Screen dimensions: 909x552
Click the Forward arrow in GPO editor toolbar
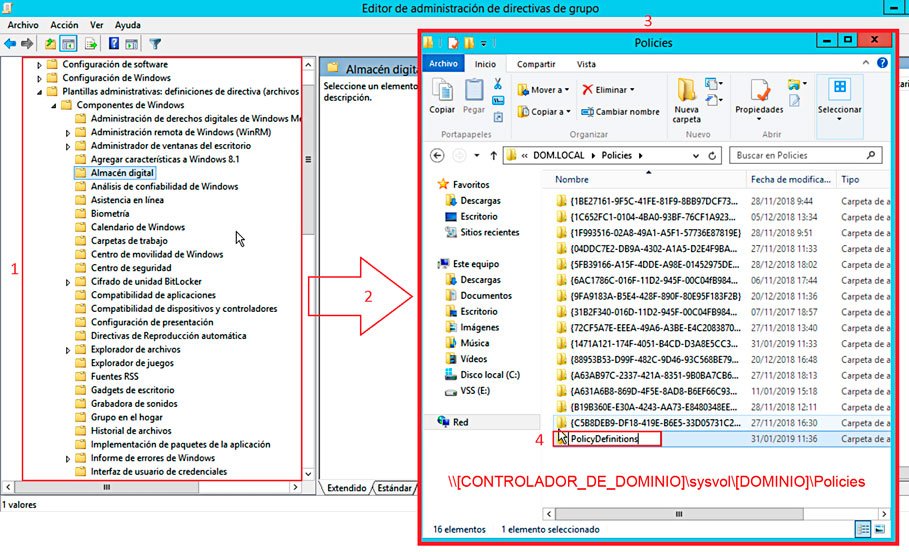tap(27, 43)
